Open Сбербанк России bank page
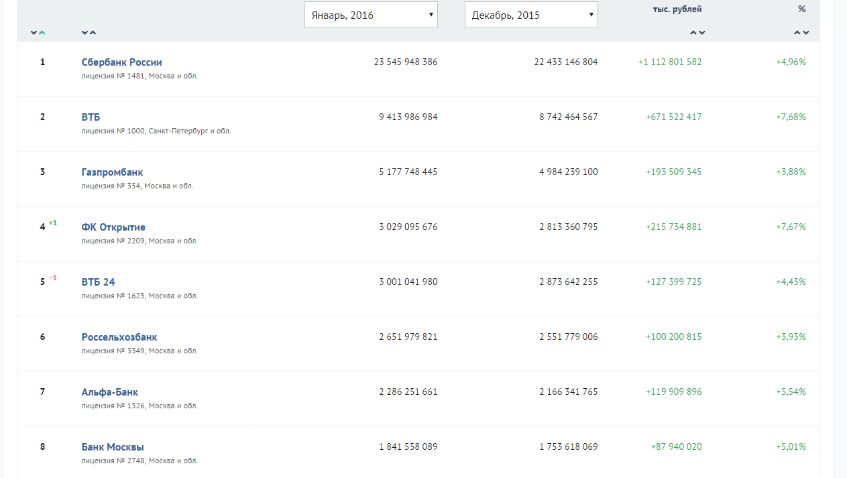This screenshot has width=847, height=478. [122, 62]
